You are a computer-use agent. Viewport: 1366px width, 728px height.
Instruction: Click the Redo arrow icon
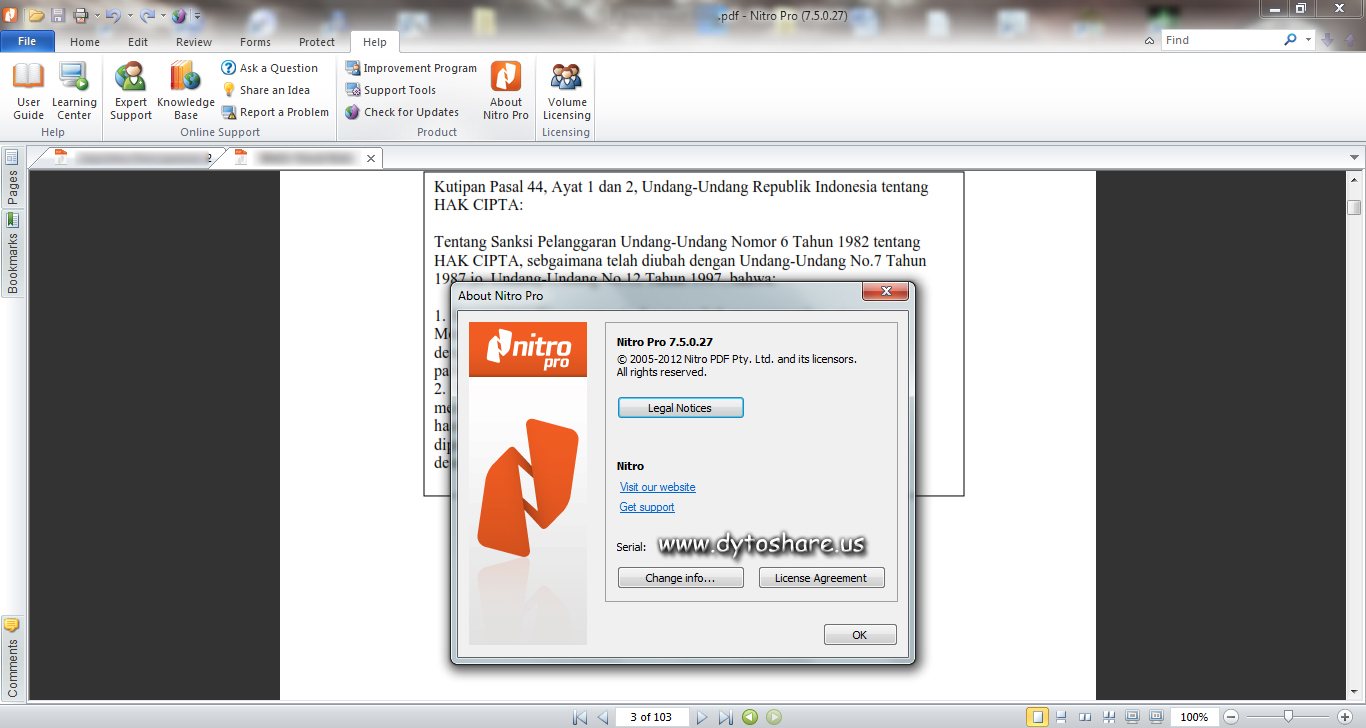point(147,15)
